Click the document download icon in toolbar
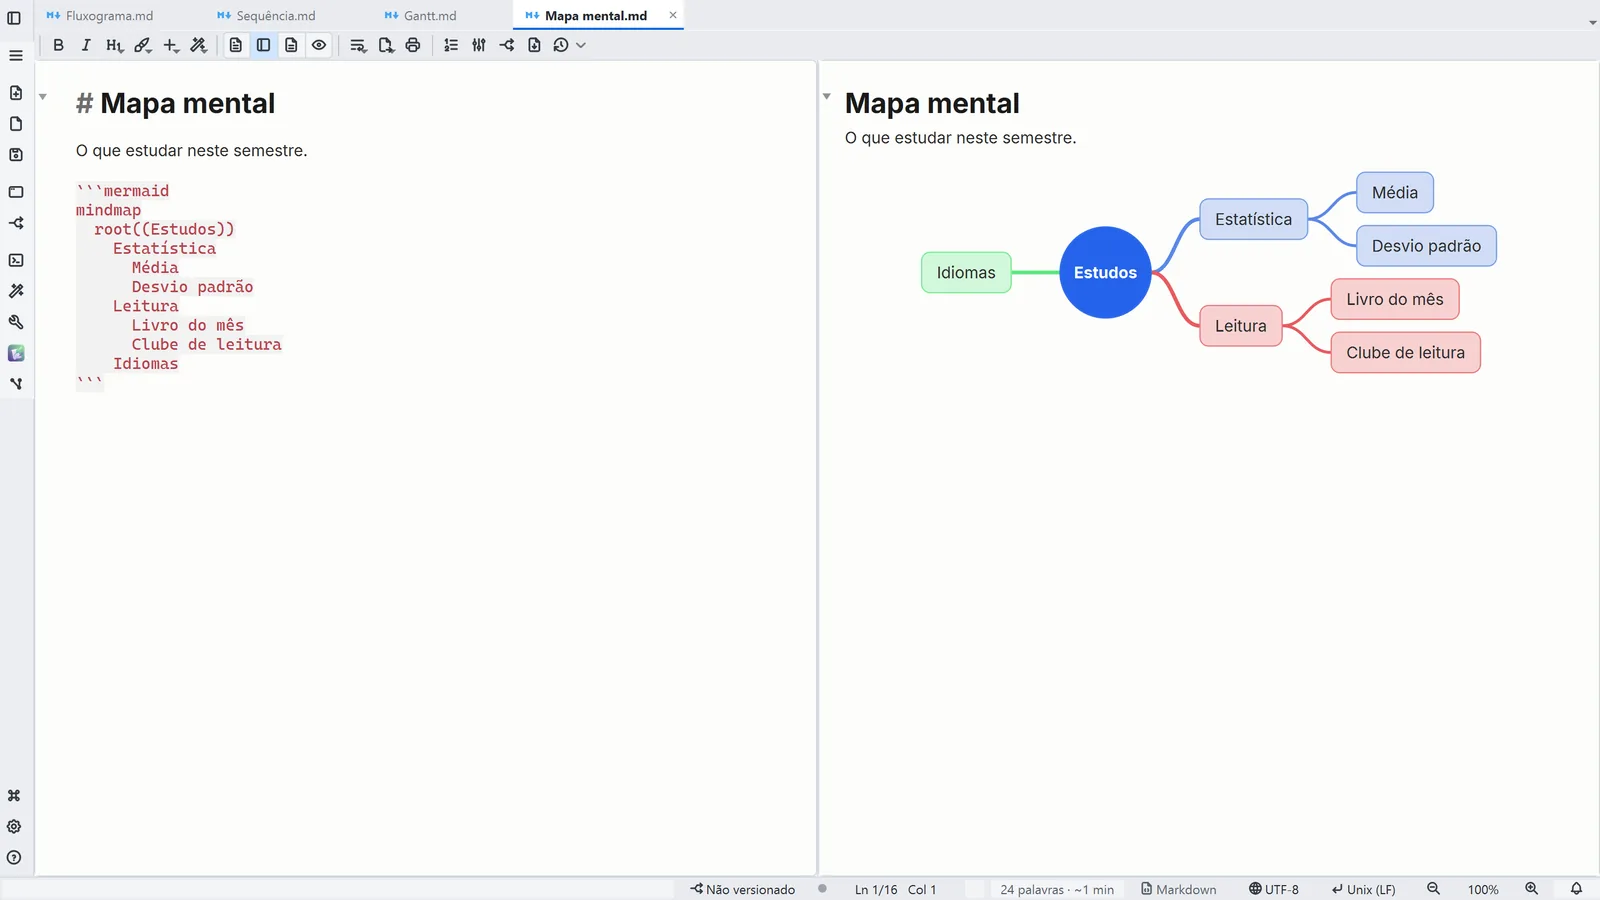 coord(534,45)
